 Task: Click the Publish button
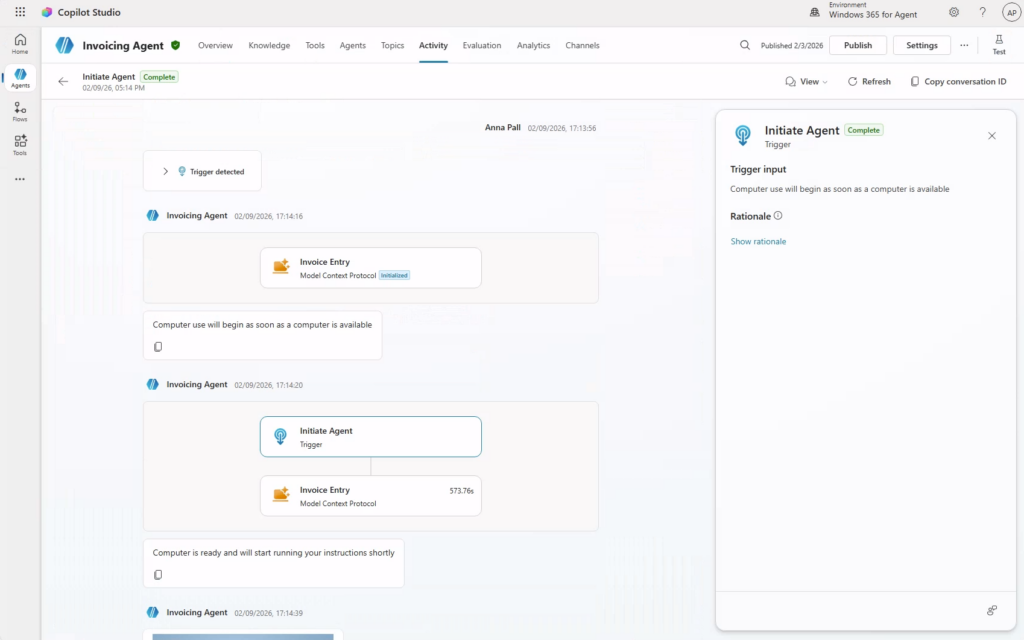[x=857, y=45]
